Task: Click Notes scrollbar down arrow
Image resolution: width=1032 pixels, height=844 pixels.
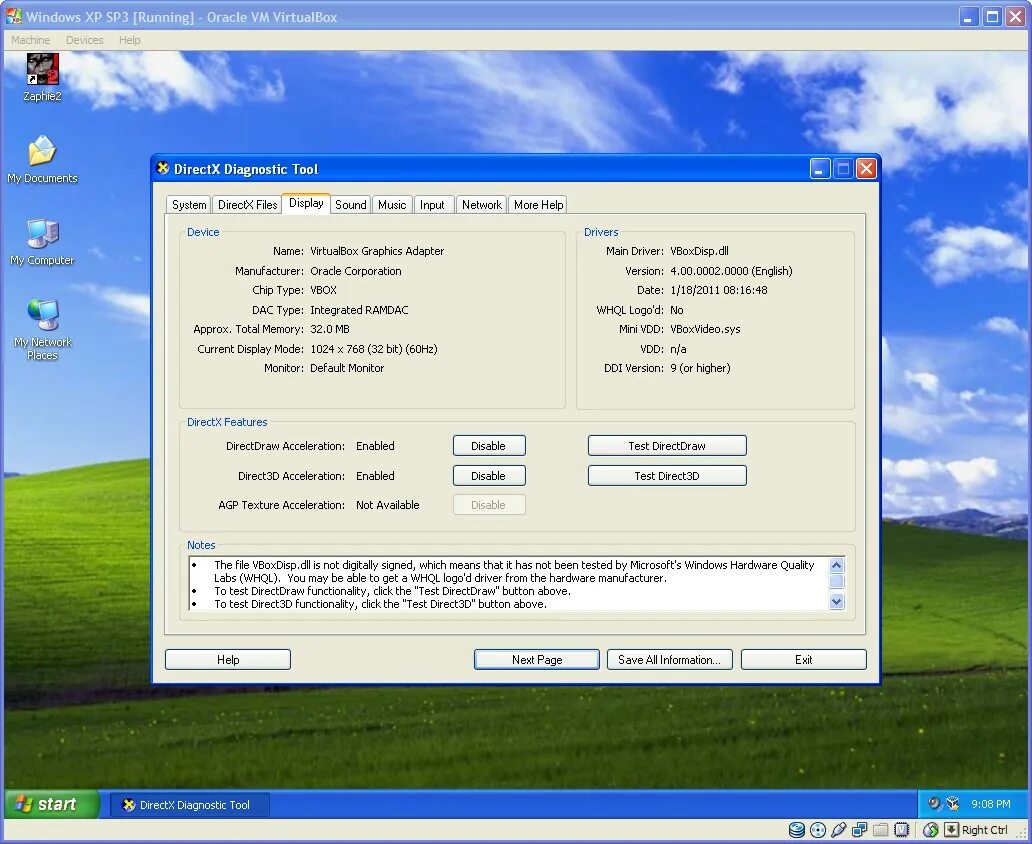Action: pyautogui.click(x=837, y=601)
